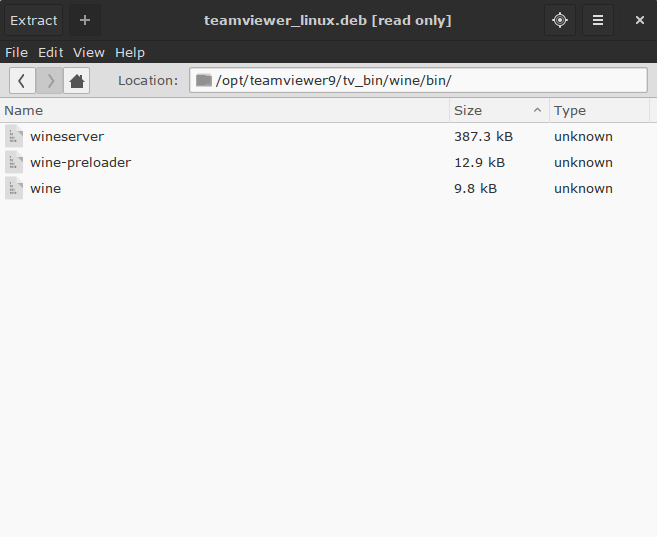Click the 387.3 kB size value
Viewport: 657px width, 537px height.
point(484,137)
